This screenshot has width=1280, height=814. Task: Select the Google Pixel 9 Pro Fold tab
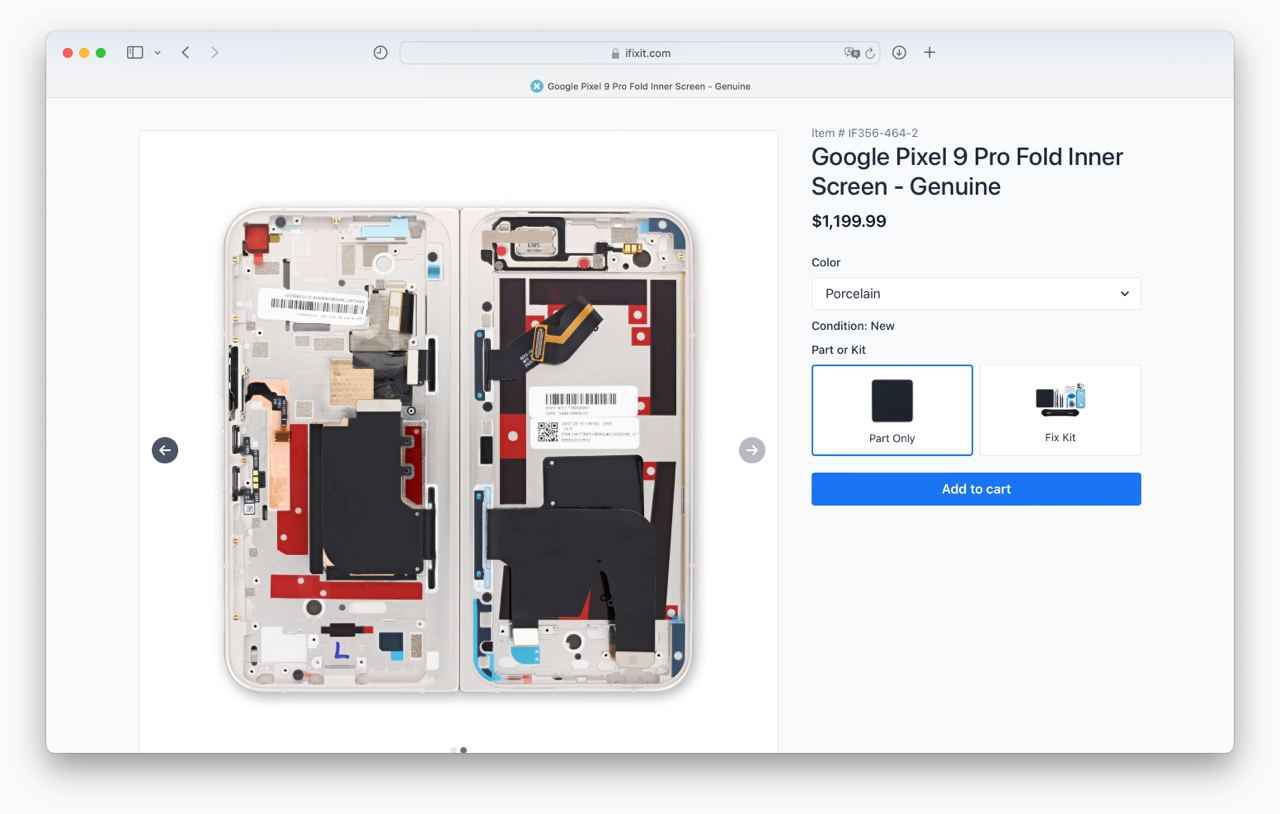click(640, 86)
